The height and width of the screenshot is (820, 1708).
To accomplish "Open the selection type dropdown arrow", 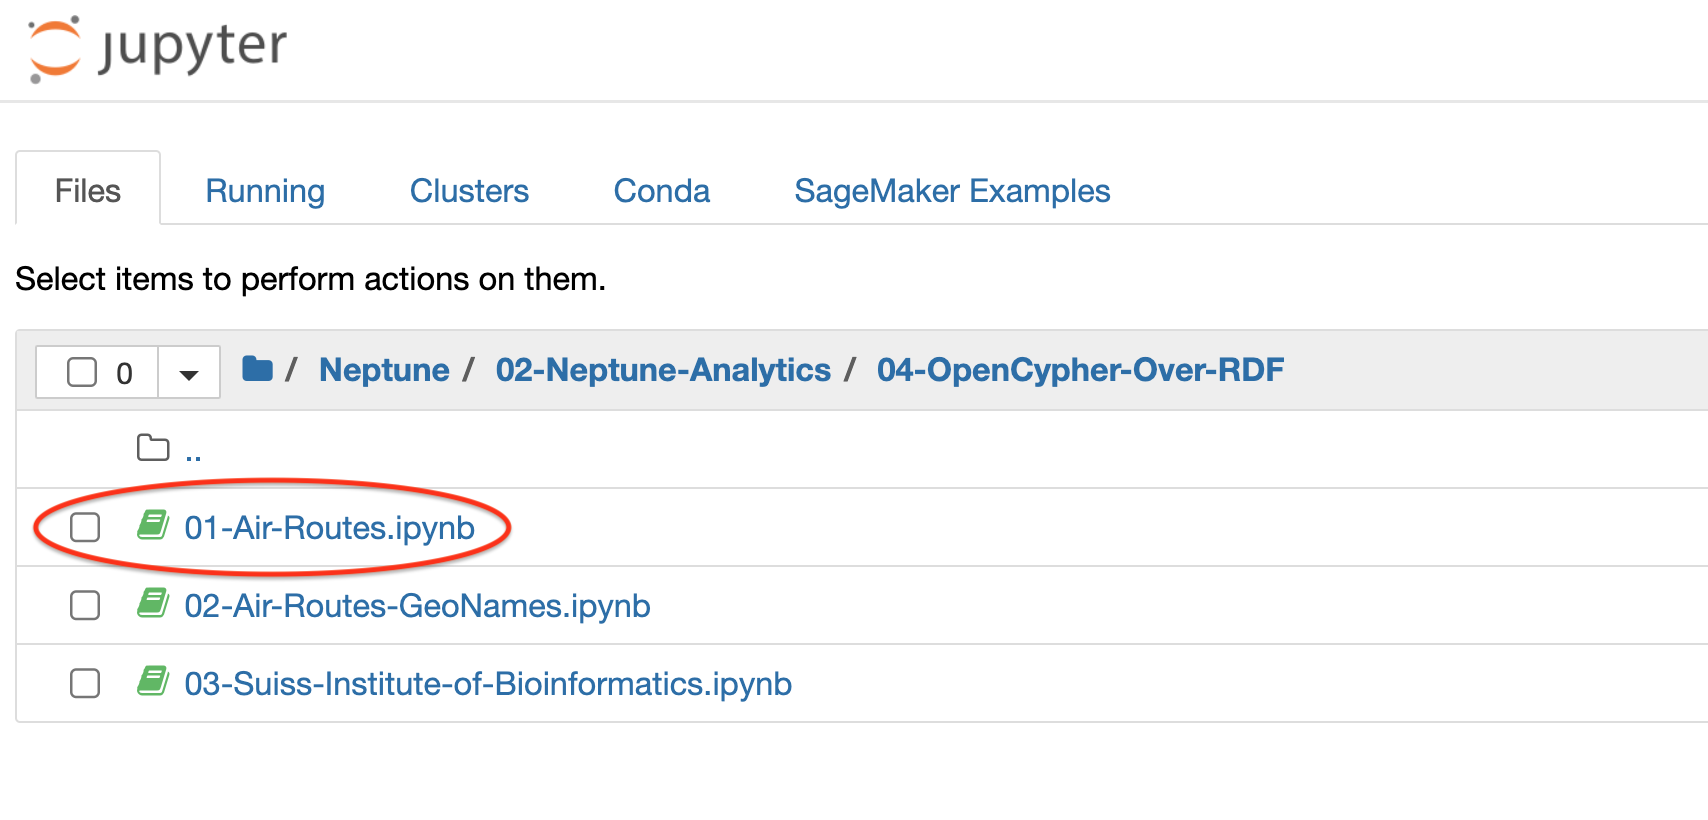I will (x=189, y=374).
